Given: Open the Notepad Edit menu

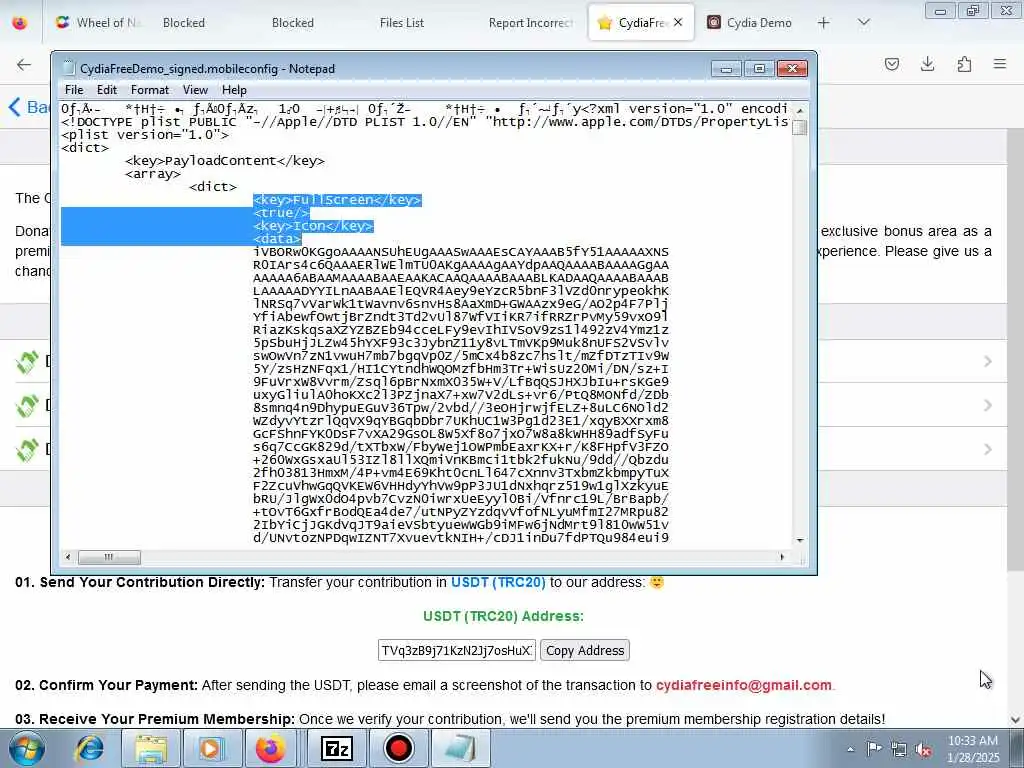Looking at the screenshot, I should click(x=106, y=89).
